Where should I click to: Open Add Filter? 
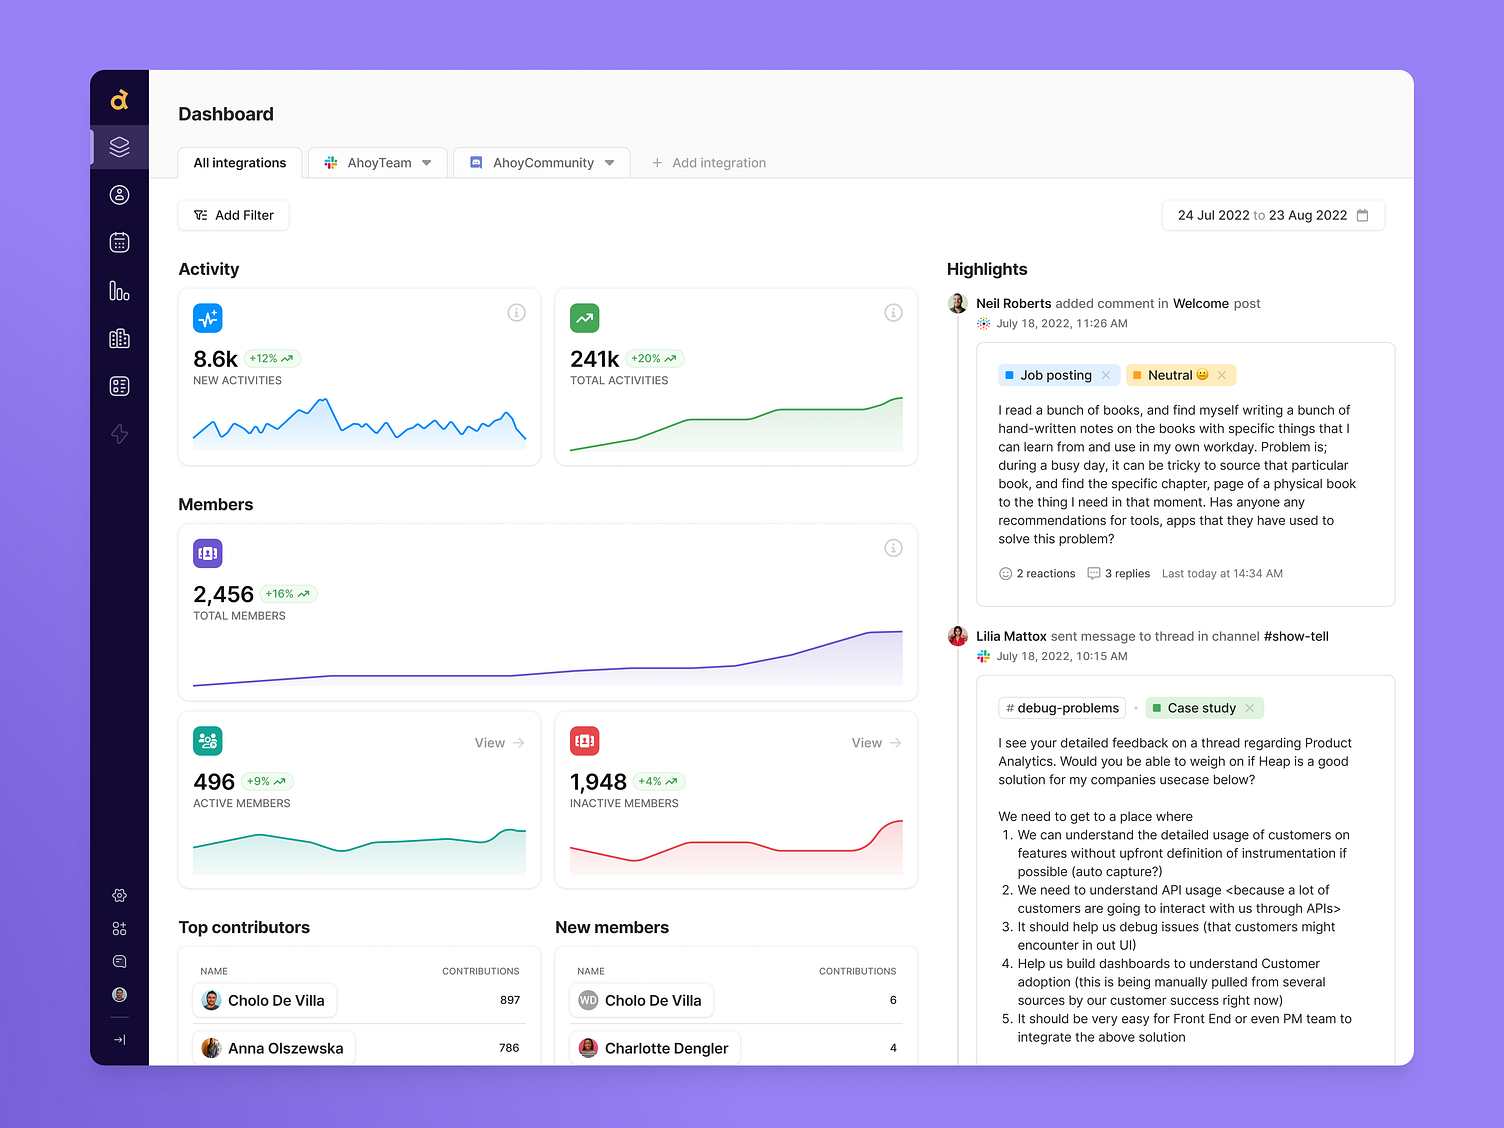pyautogui.click(x=233, y=215)
